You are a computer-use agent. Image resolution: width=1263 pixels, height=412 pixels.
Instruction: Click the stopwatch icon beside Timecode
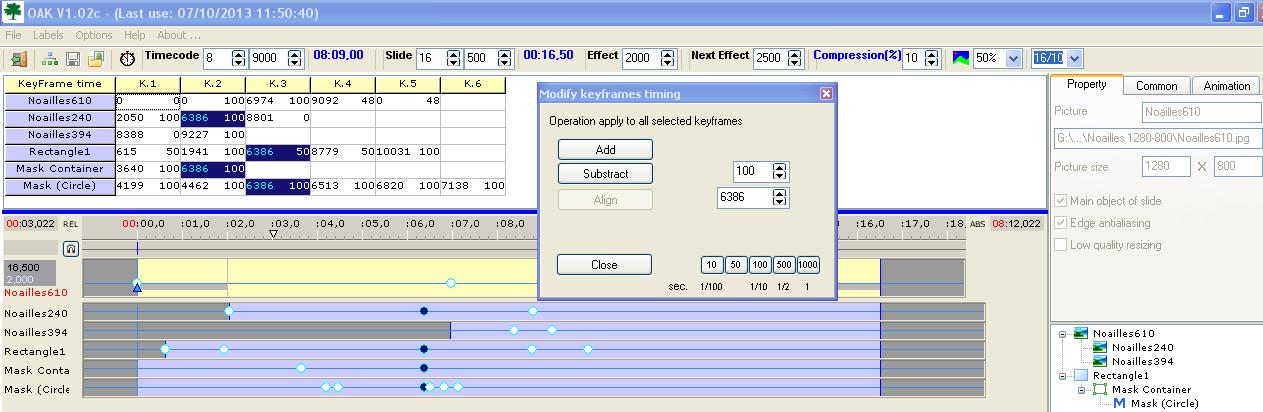coord(127,59)
